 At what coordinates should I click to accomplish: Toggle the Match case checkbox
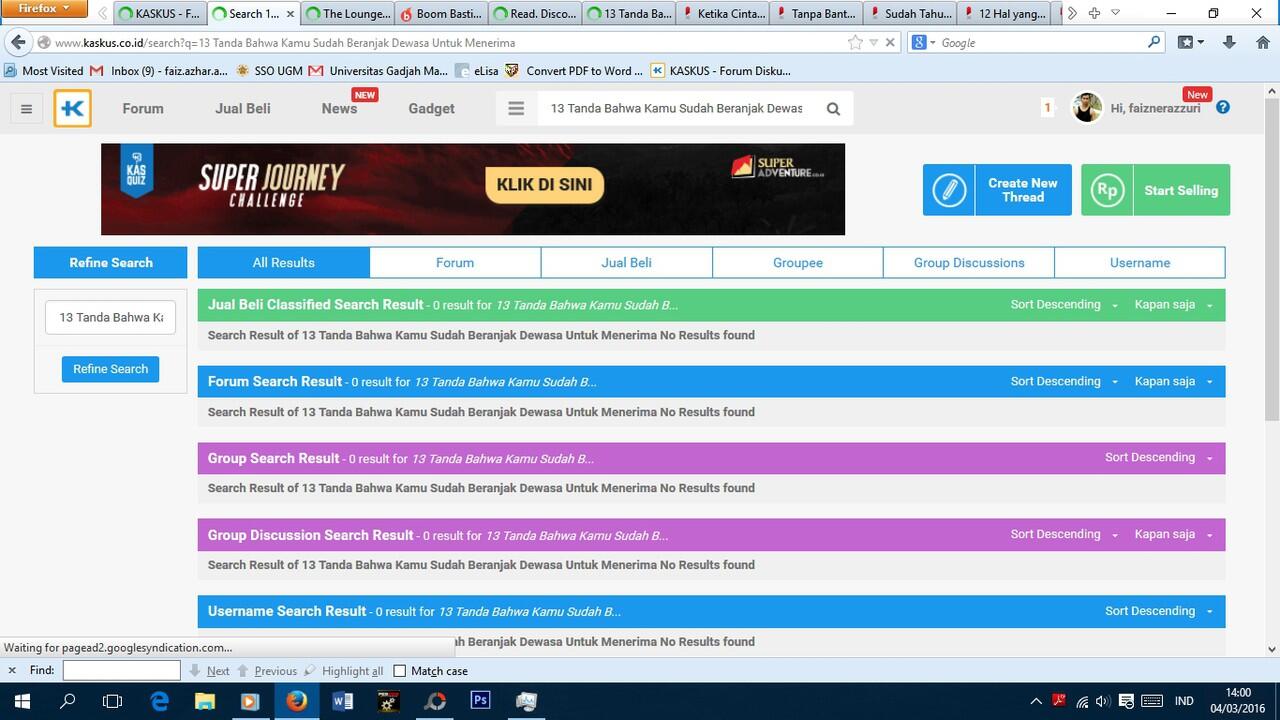[400, 671]
